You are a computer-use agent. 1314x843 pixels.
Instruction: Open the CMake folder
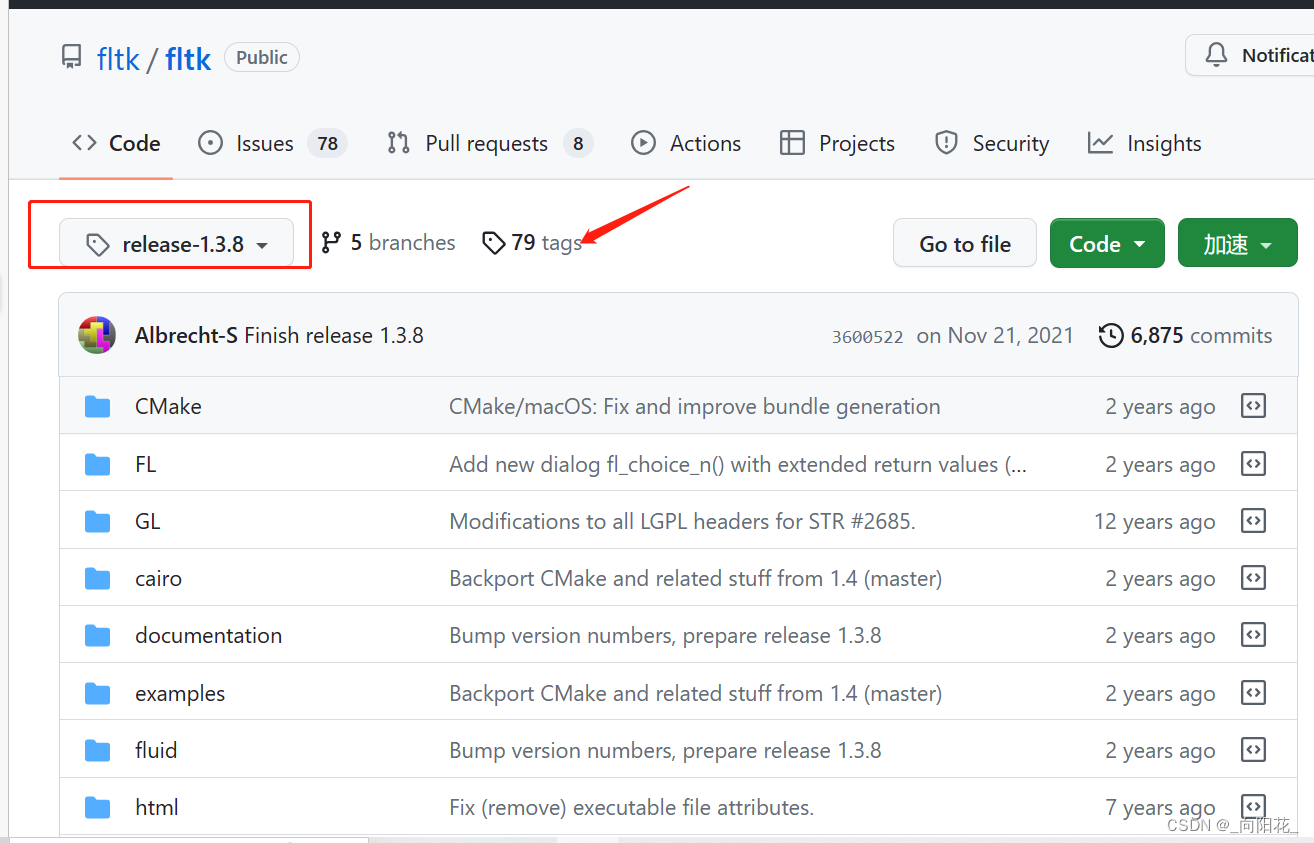point(168,407)
